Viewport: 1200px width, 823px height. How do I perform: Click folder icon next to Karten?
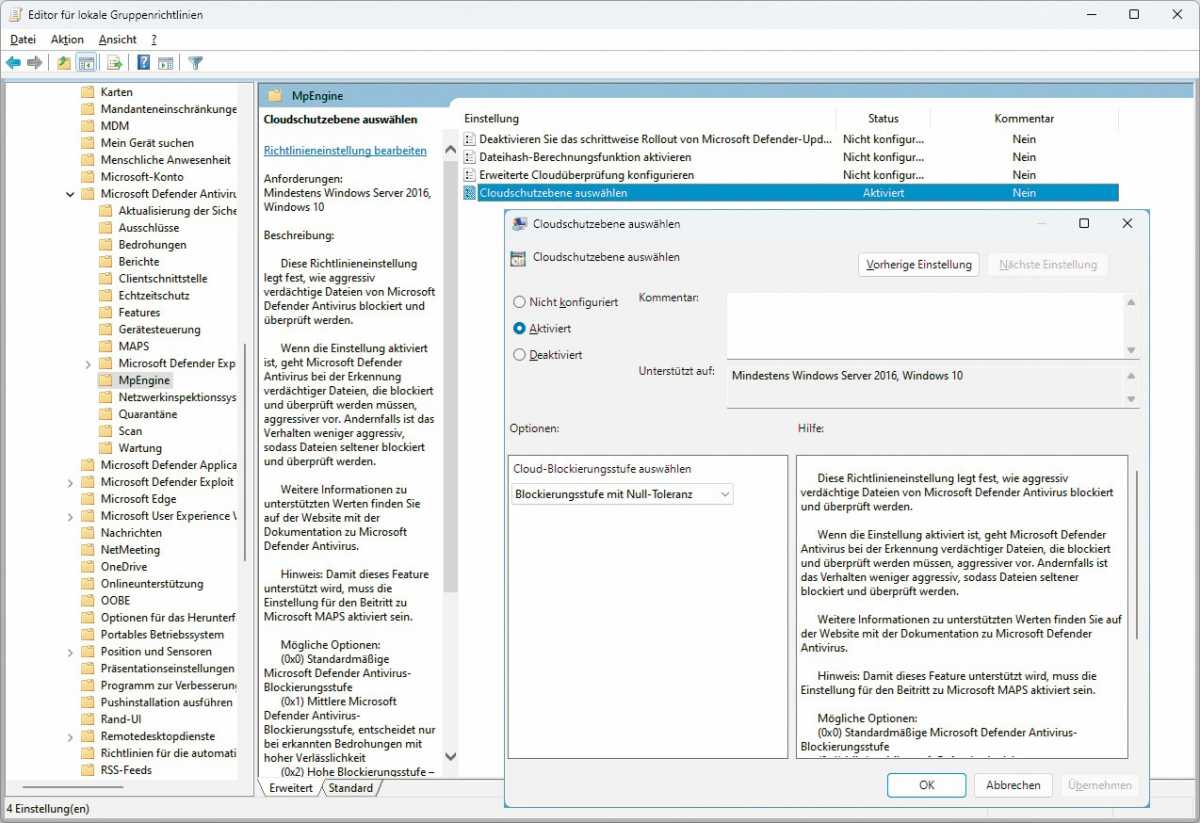pyautogui.click(x=88, y=92)
